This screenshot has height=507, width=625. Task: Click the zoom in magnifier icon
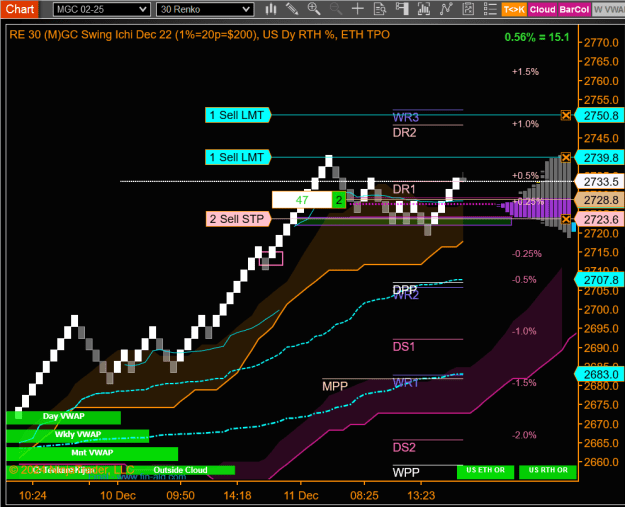(x=314, y=9)
